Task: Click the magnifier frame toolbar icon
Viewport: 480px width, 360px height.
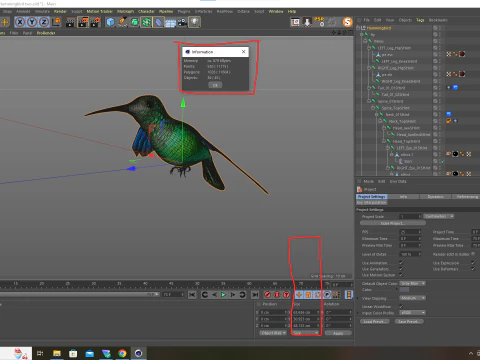Action: pyautogui.click(x=295, y=22)
